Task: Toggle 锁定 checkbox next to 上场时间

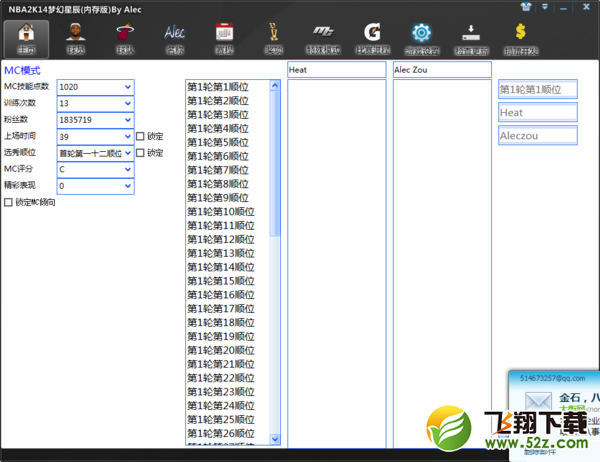Action: [140, 136]
